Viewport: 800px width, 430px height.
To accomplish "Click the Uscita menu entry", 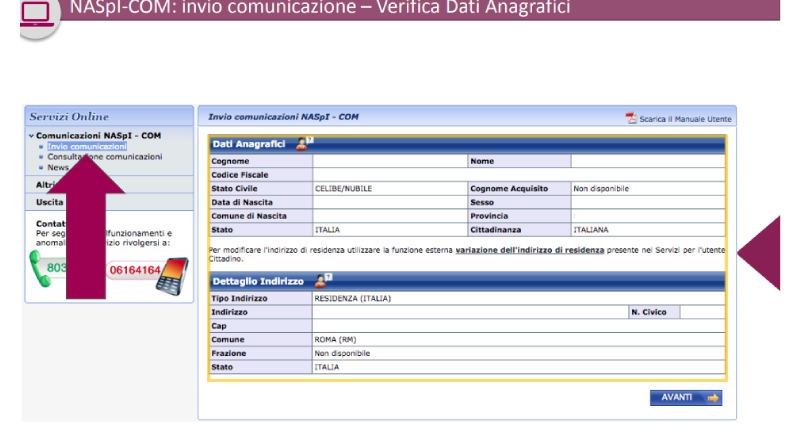I will click(49, 202).
